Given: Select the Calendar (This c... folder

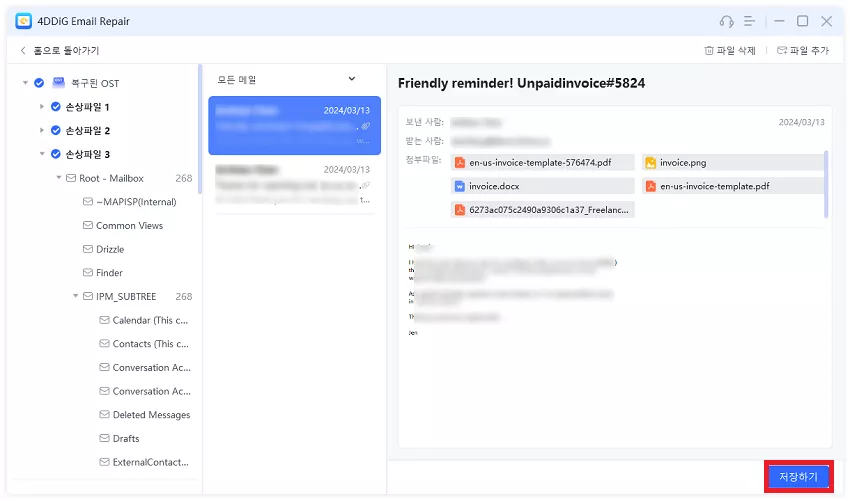Looking at the screenshot, I should tap(150, 320).
